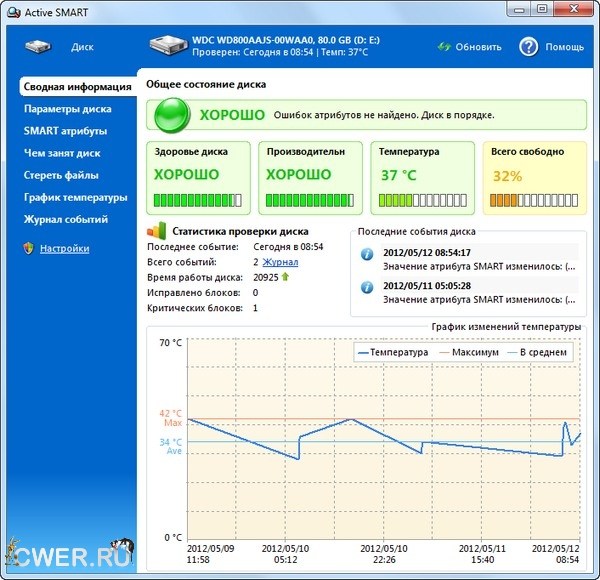This screenshot has height=580, width=600.
Task: Open Журнал событий in sidebar
Action: click(x=66, y=219)
